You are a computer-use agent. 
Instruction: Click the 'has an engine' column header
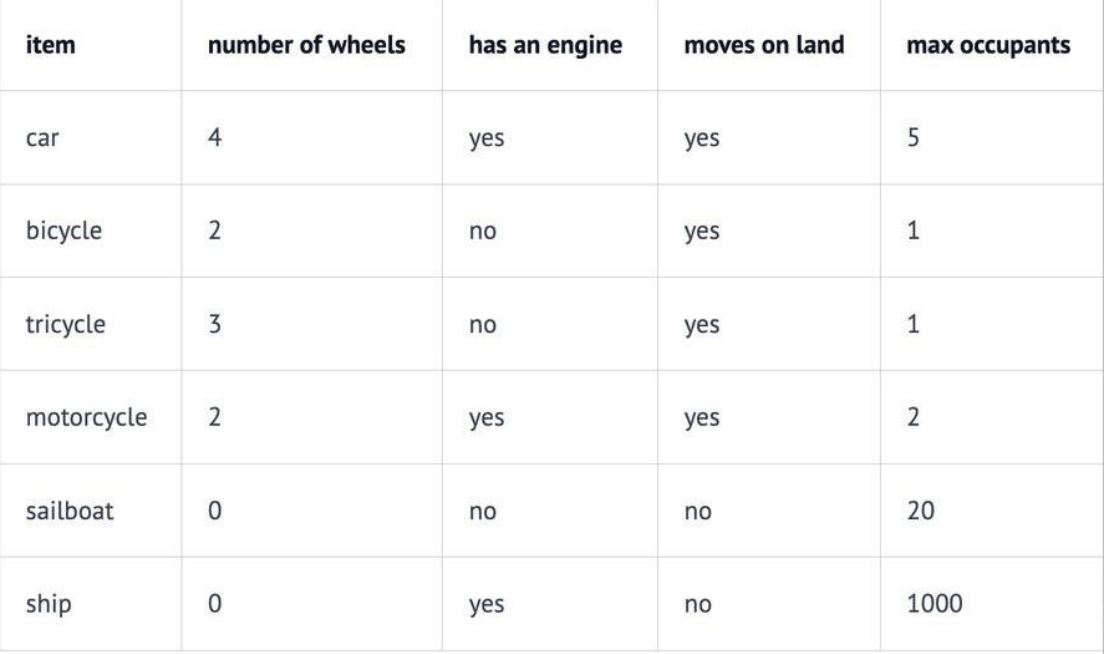(x=546, y=46)
